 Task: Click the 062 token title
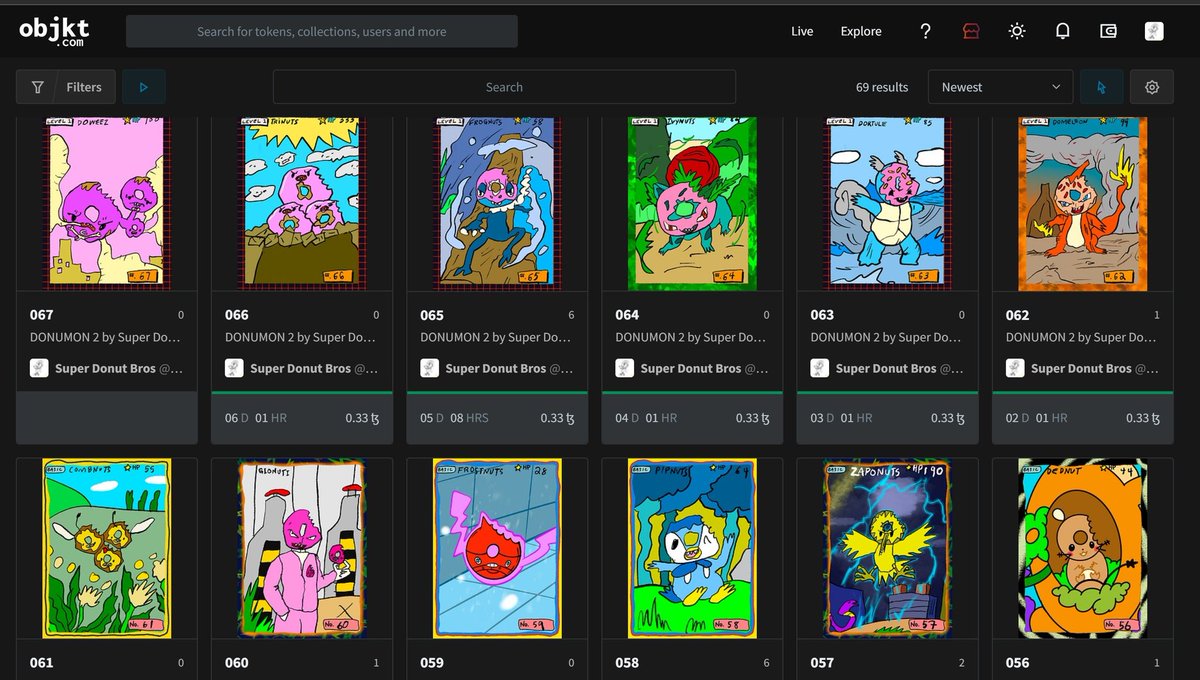point(1017,315)
